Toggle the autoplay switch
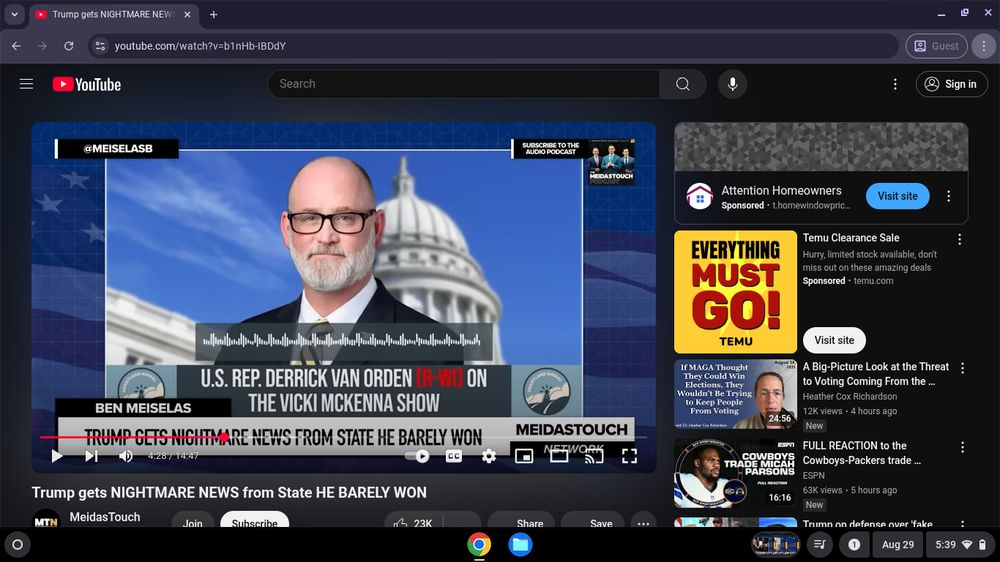The height and width of the screenshot is (562, 1000). point(418,455)
